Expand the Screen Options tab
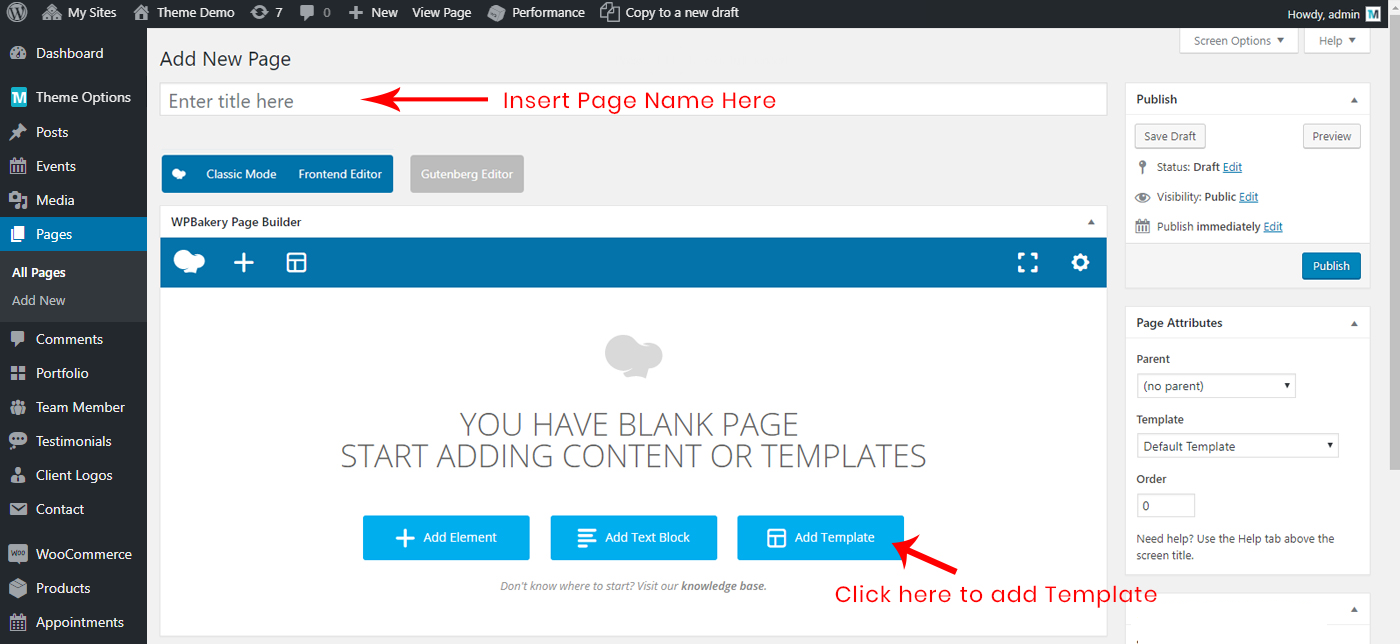Viewport: 1400px width, 644px height. [1238, 41]
